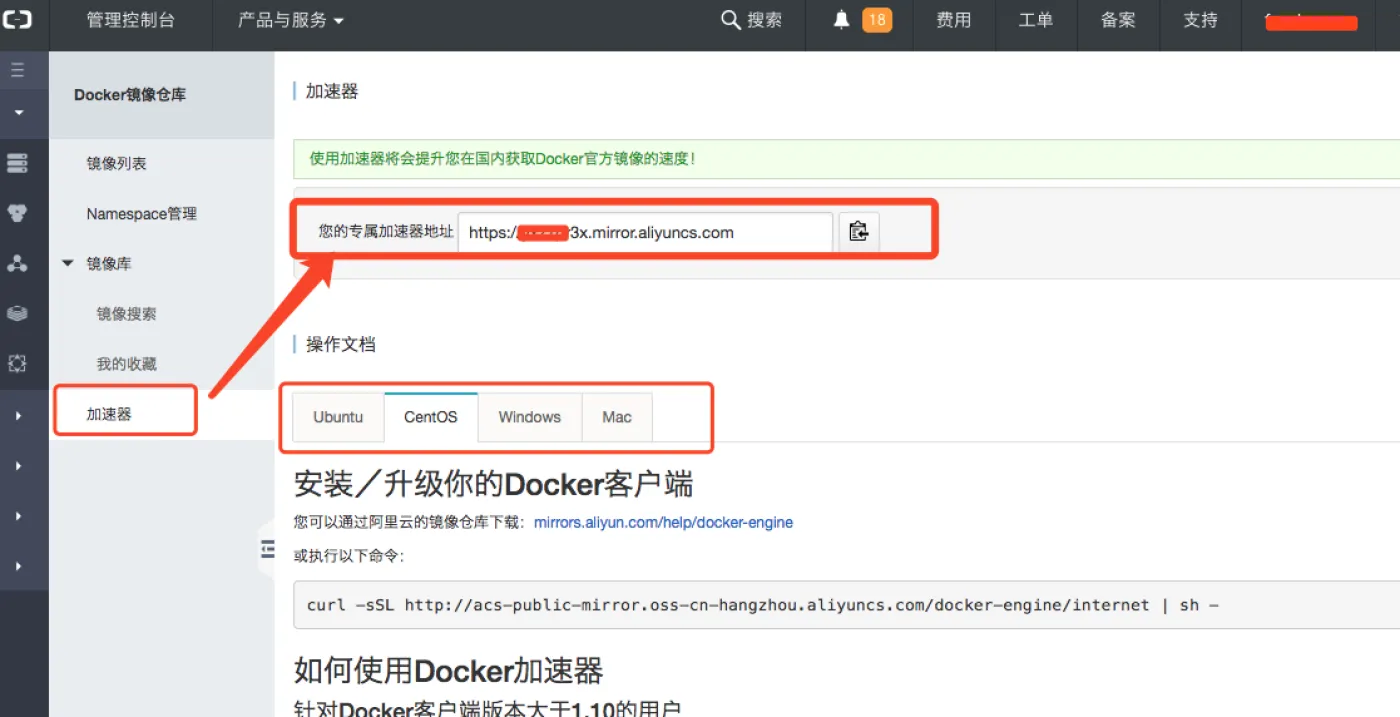Open the database icon below the server icon

coord(17,213)
